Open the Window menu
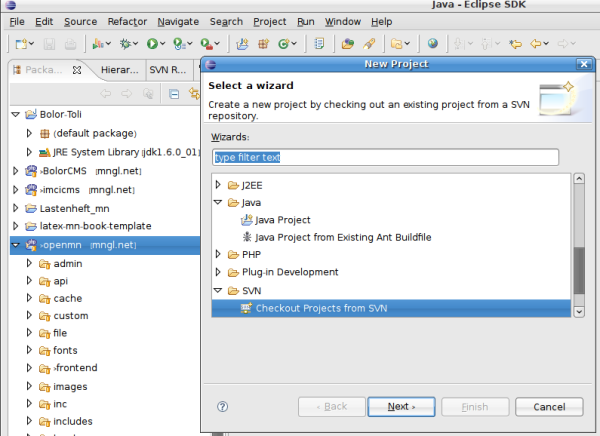 click(343, 22)
